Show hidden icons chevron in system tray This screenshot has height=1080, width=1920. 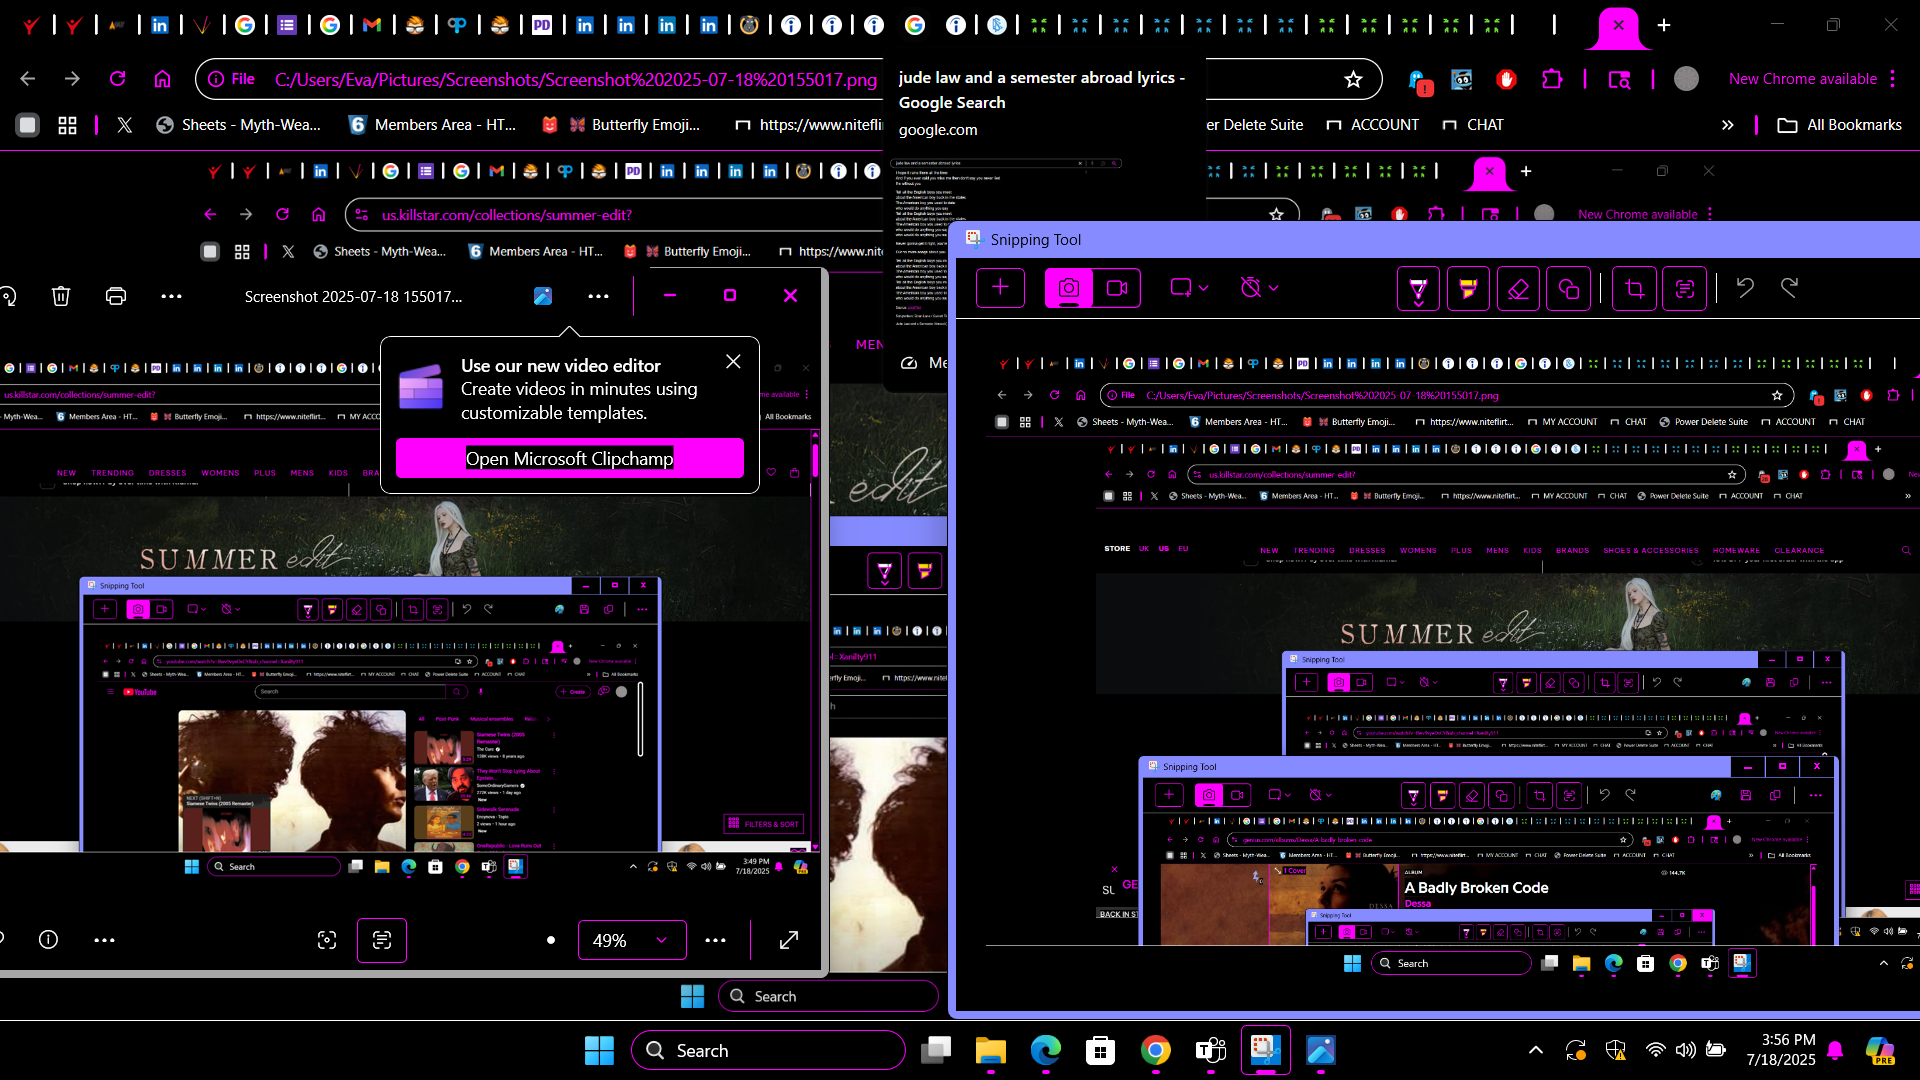1536,1050
